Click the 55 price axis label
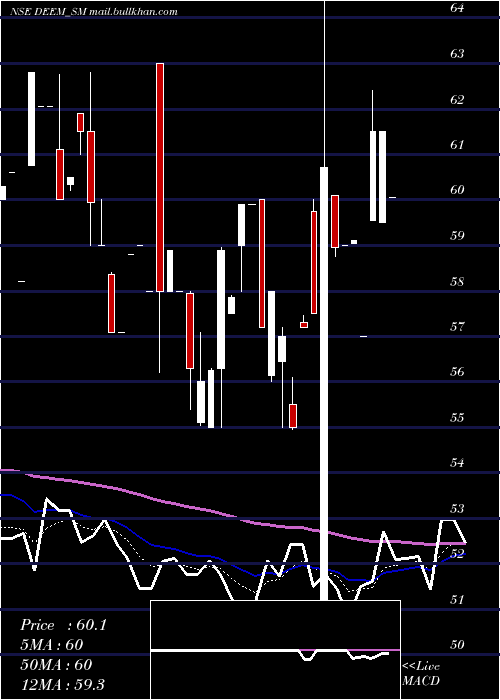 (x=457, y=417)
